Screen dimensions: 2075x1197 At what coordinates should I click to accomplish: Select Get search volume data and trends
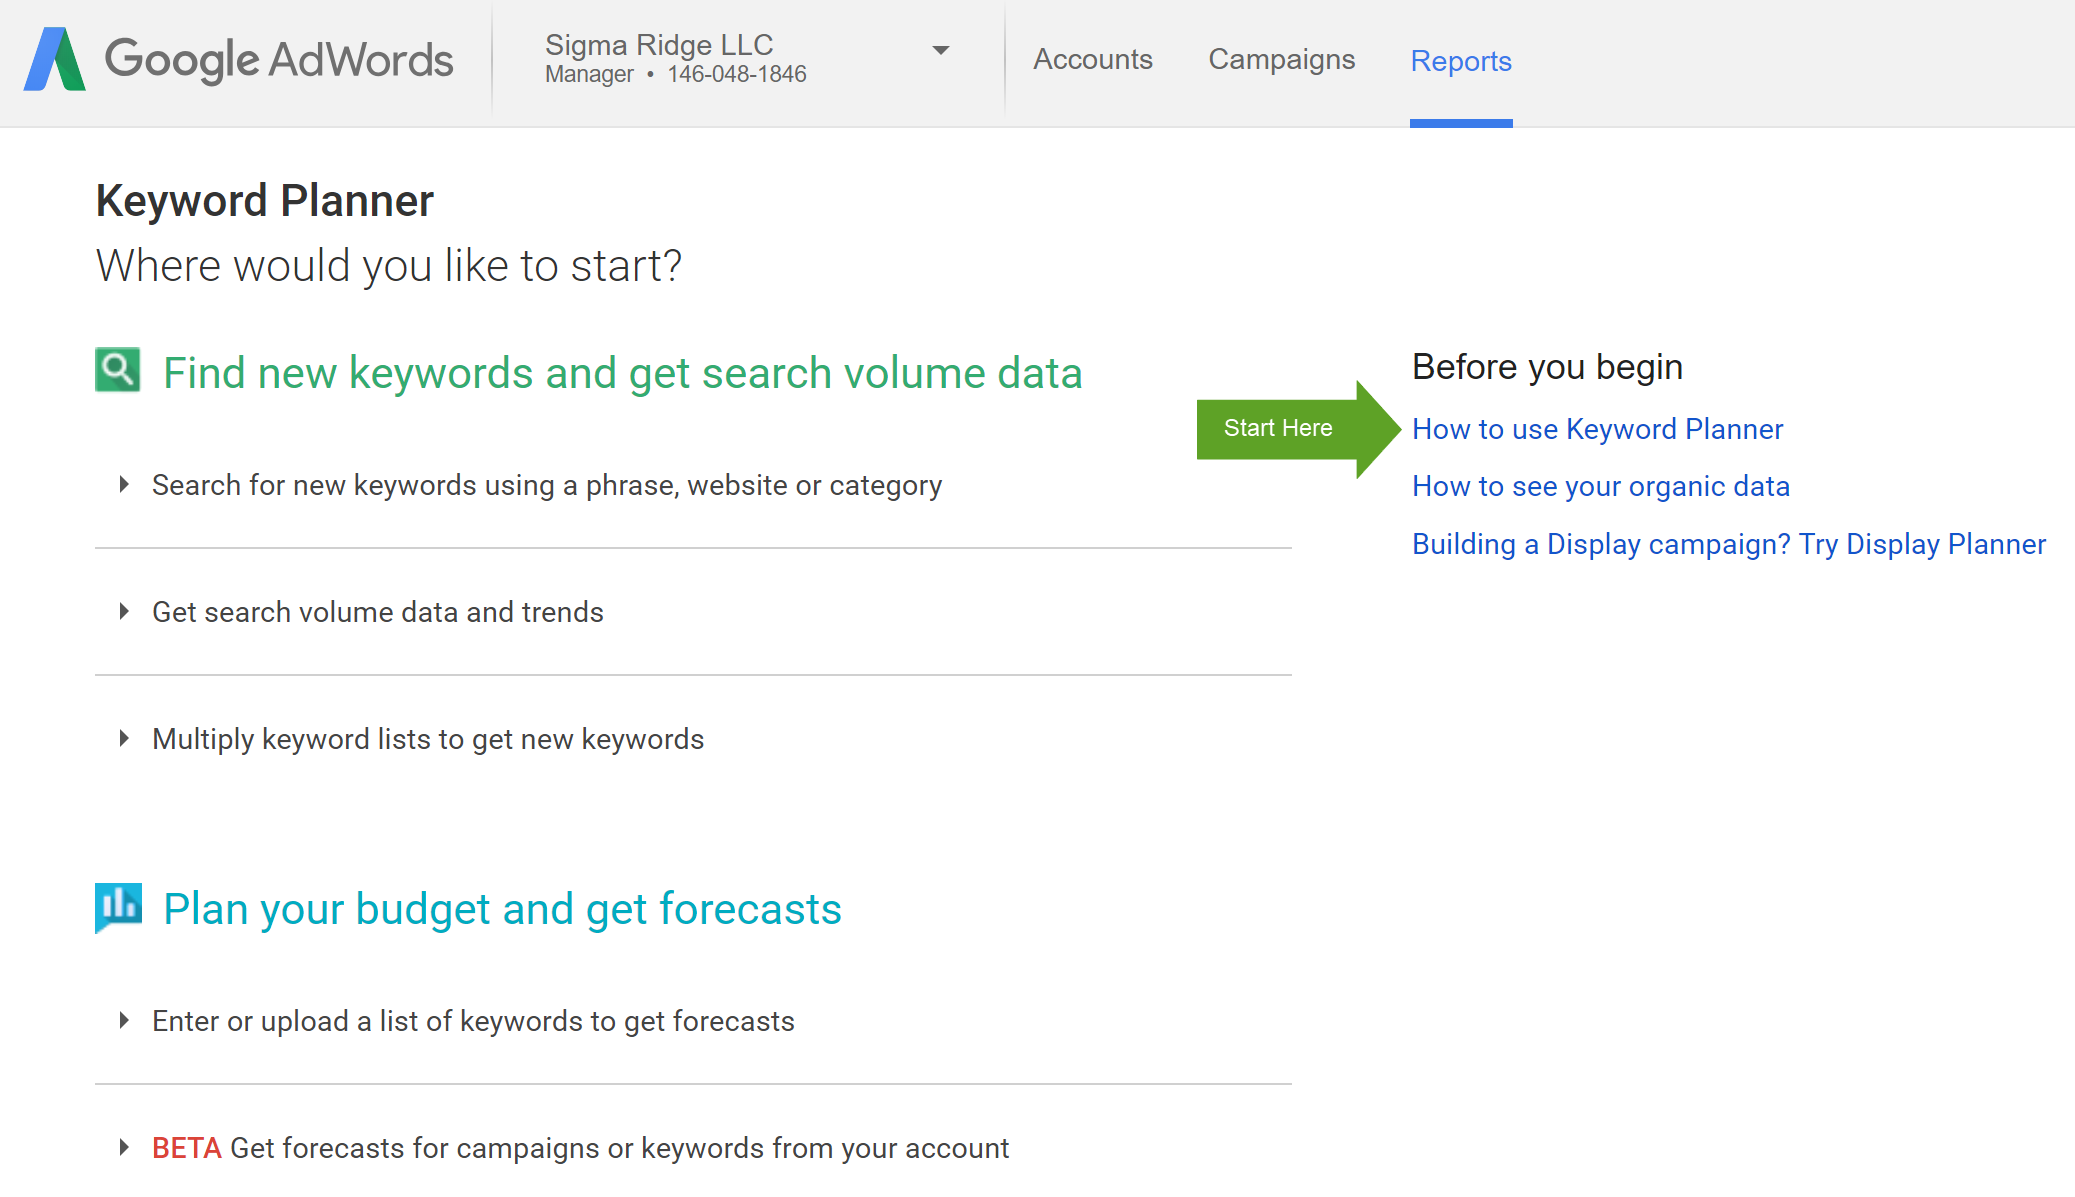[377, 612]
